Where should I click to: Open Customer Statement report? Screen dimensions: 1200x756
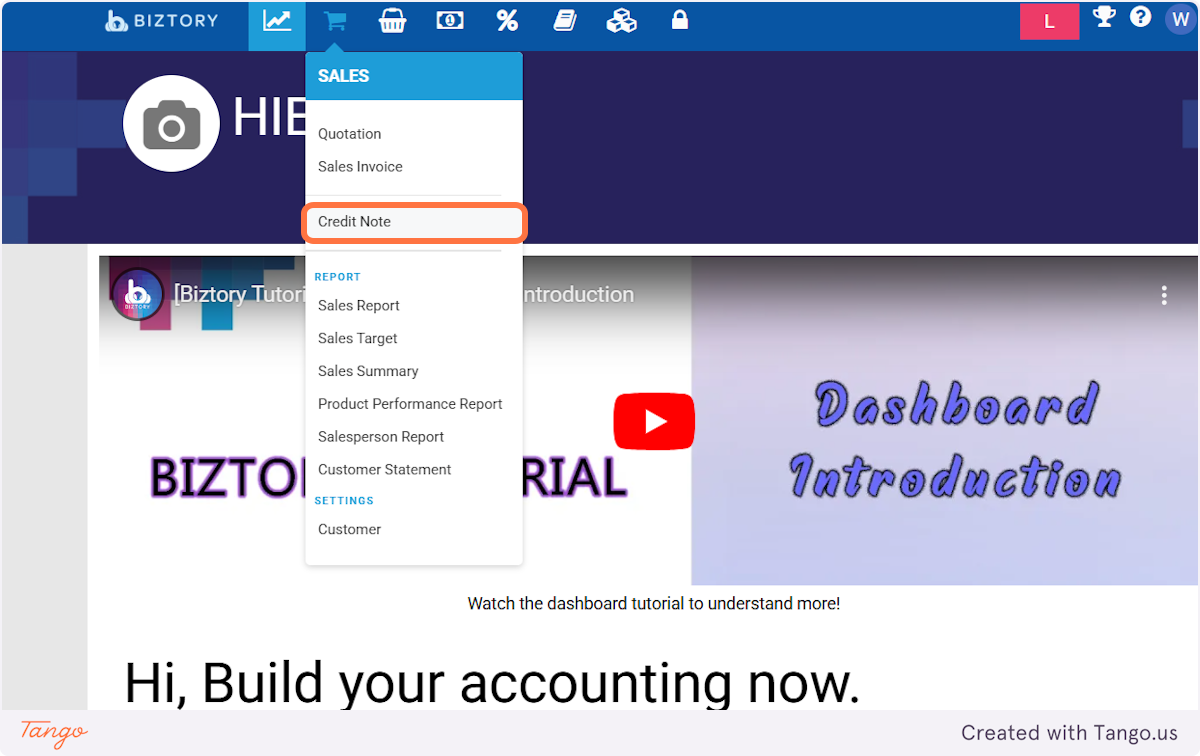(x=384, y=470)
